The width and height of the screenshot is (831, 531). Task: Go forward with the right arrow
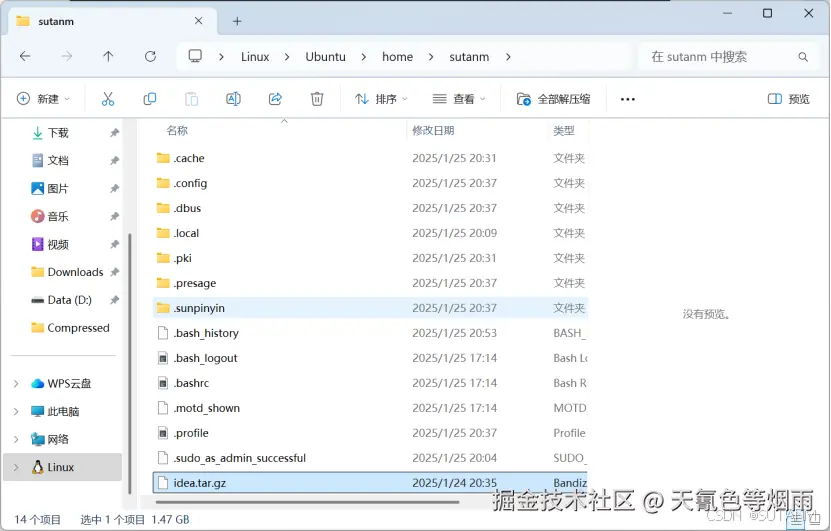(67, 56)
